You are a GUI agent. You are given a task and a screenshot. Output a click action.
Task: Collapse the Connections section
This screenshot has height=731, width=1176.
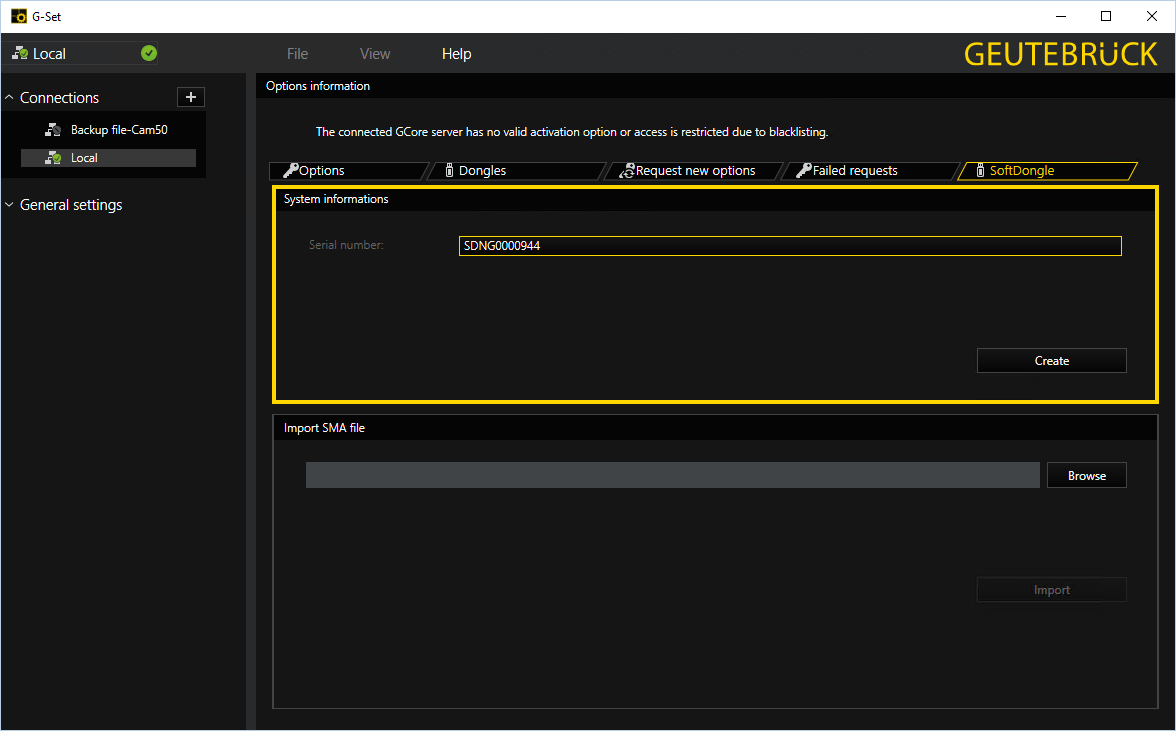point(10,98)
